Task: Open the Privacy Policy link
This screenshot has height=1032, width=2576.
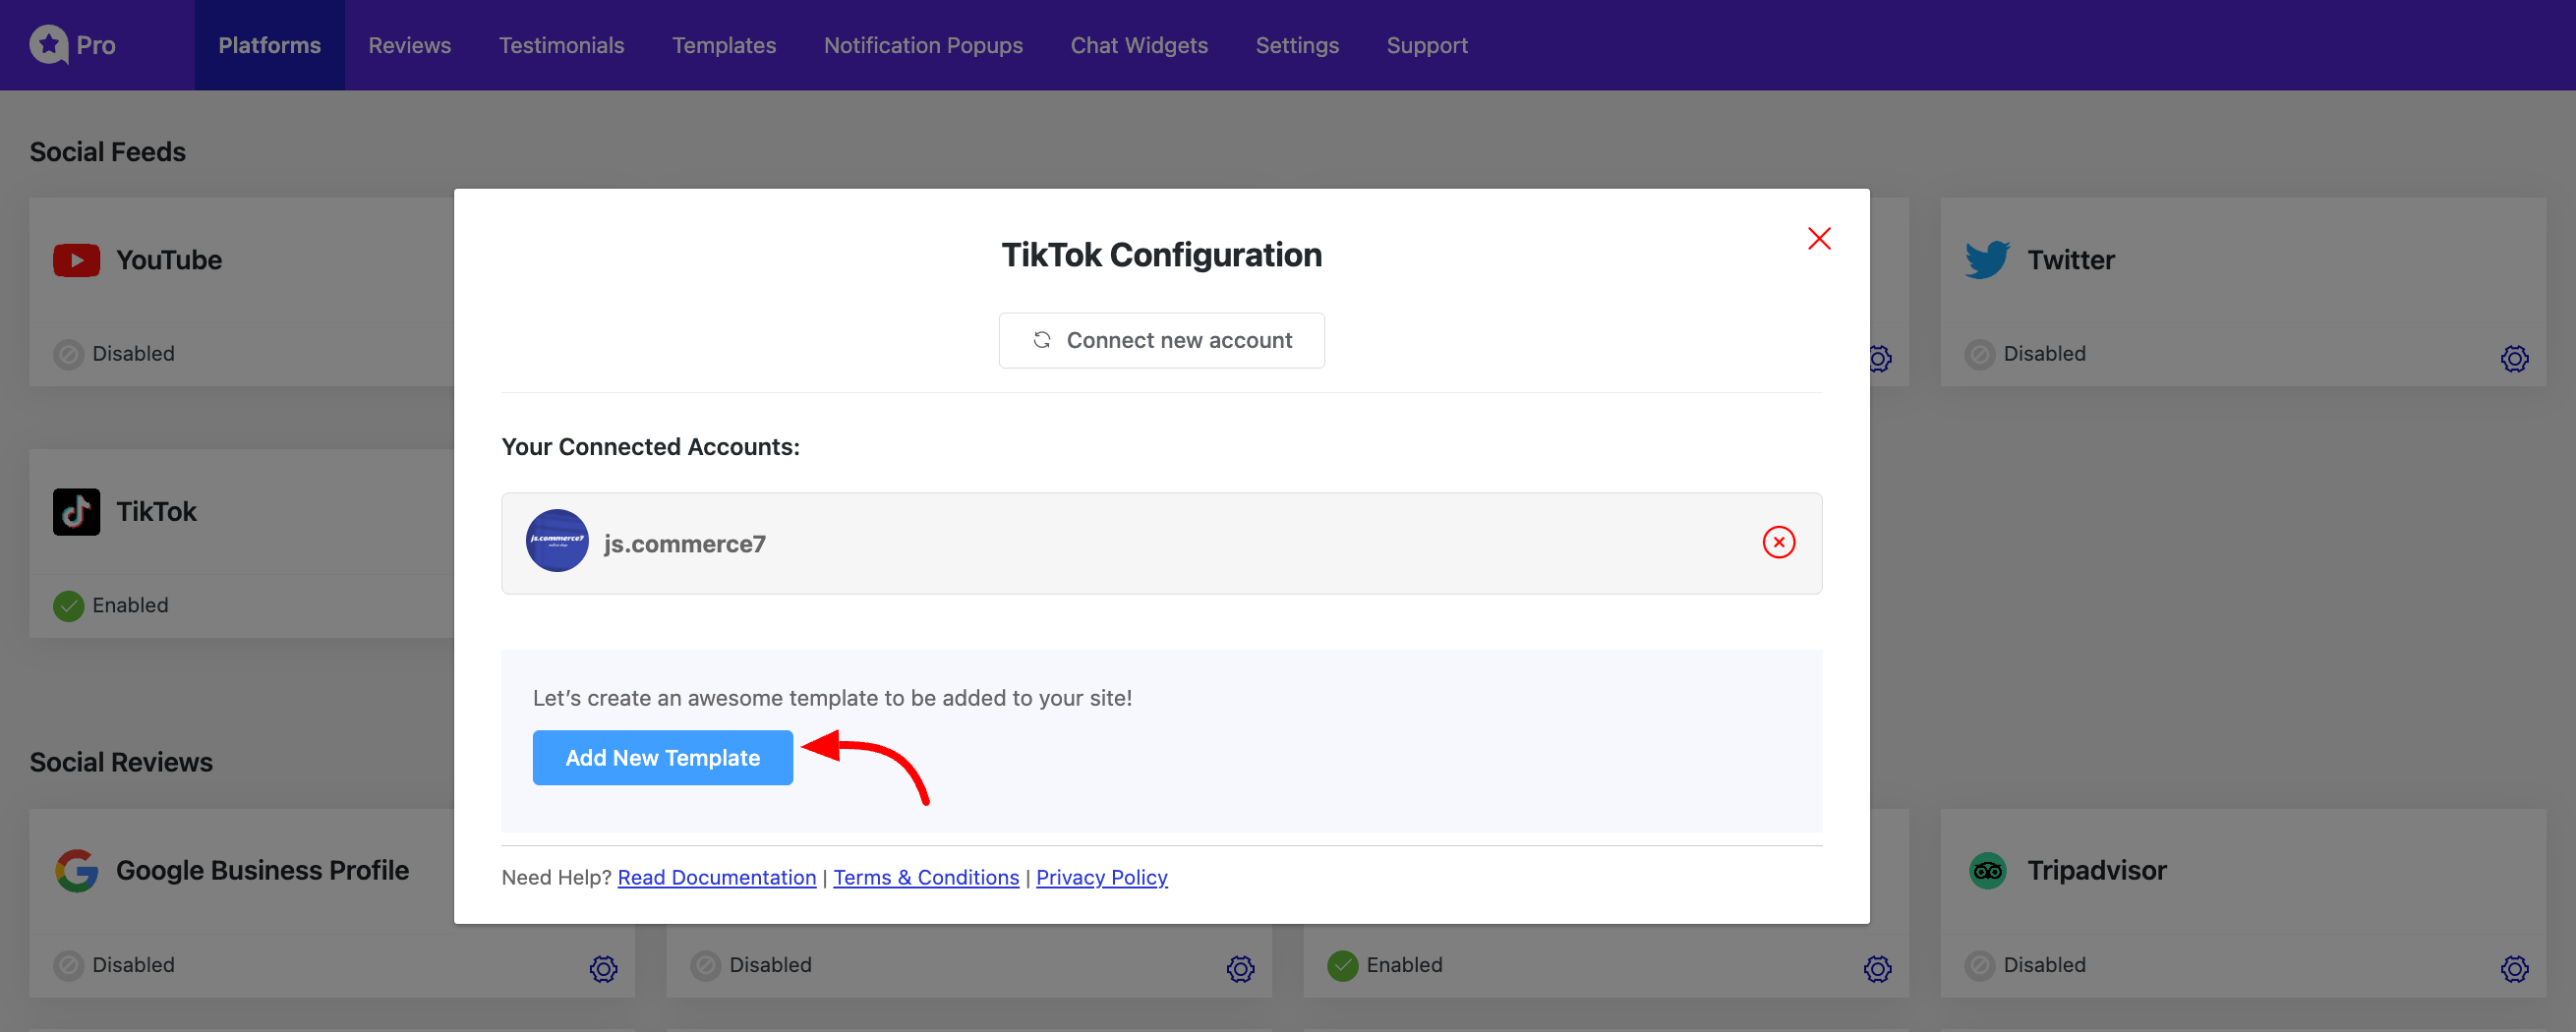Action: click(x=1101, y=877)
